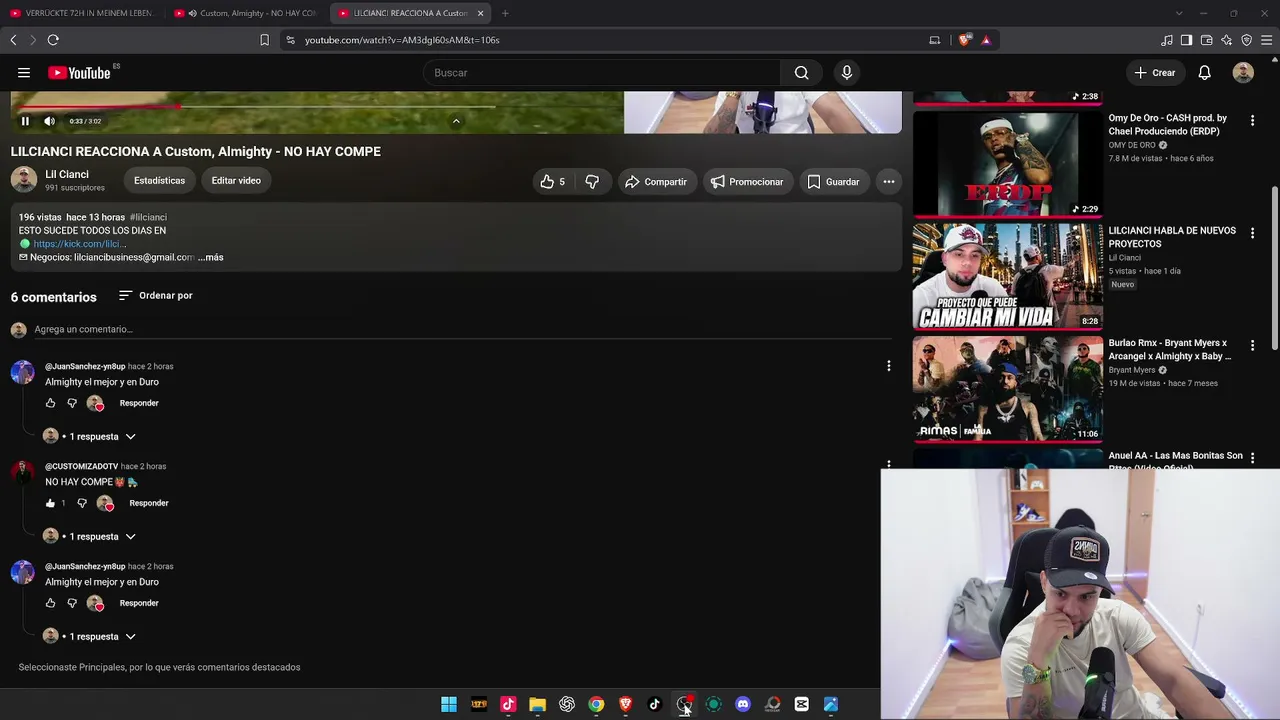Seek on the video progress bar
The height and width of the screenshot is (720, 1280).
(256, 106)
